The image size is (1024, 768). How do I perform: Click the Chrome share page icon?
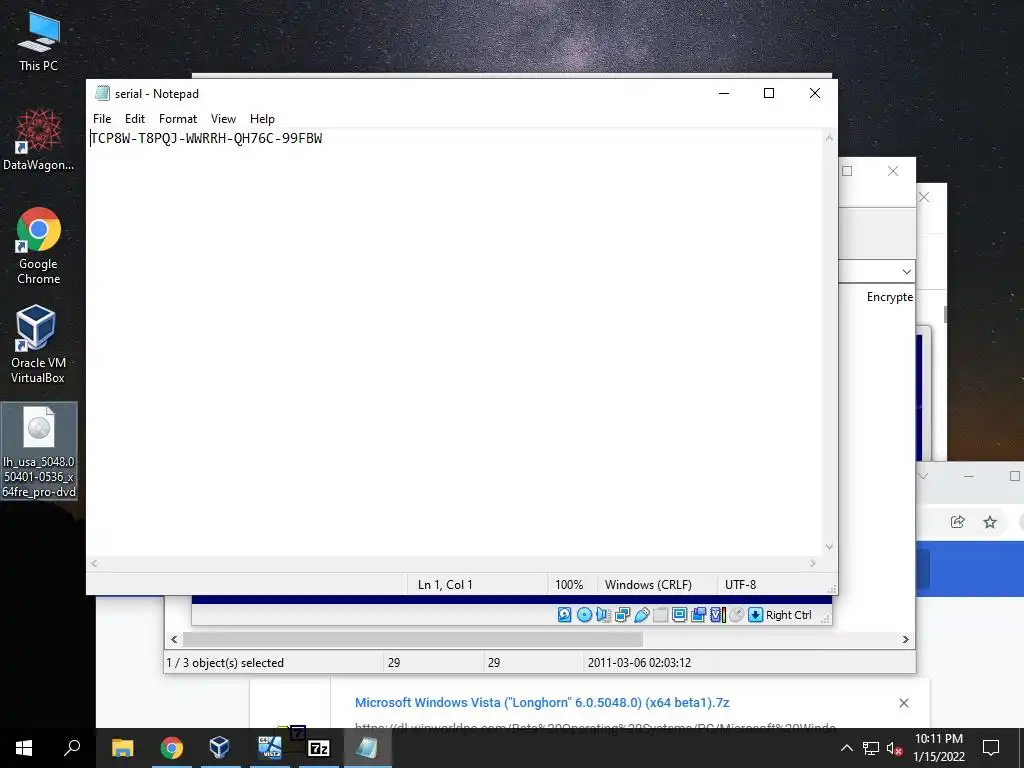[x=957, y=522]
